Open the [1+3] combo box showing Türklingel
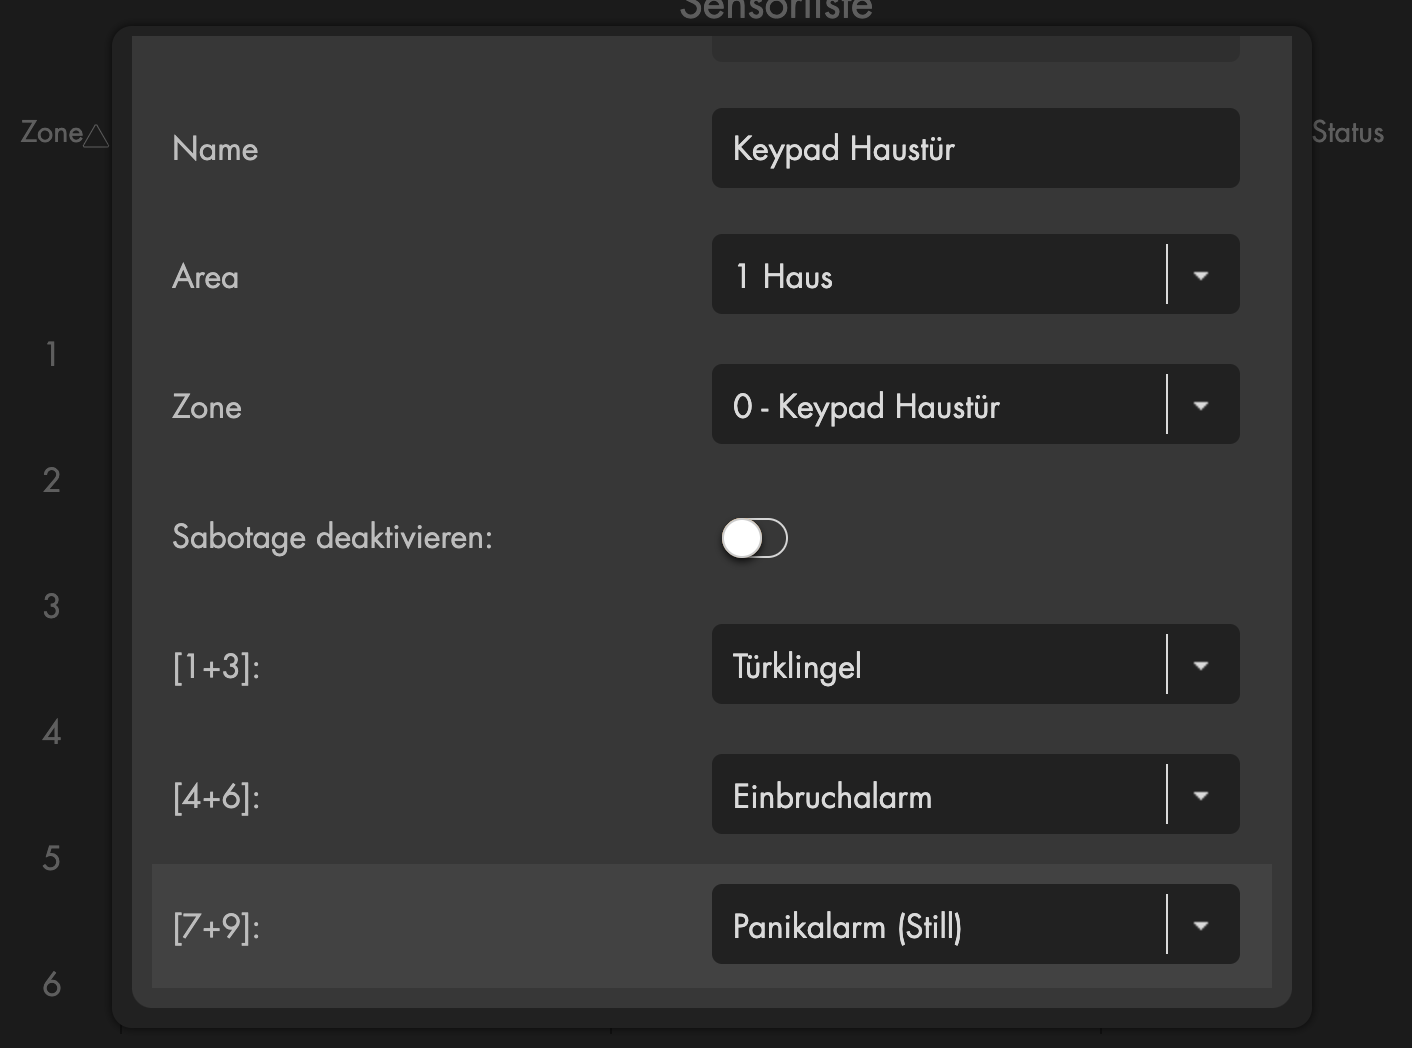1412x1048 pixels. click(975, 664)
